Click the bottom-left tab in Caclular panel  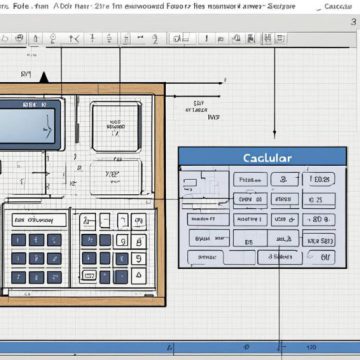206,257
